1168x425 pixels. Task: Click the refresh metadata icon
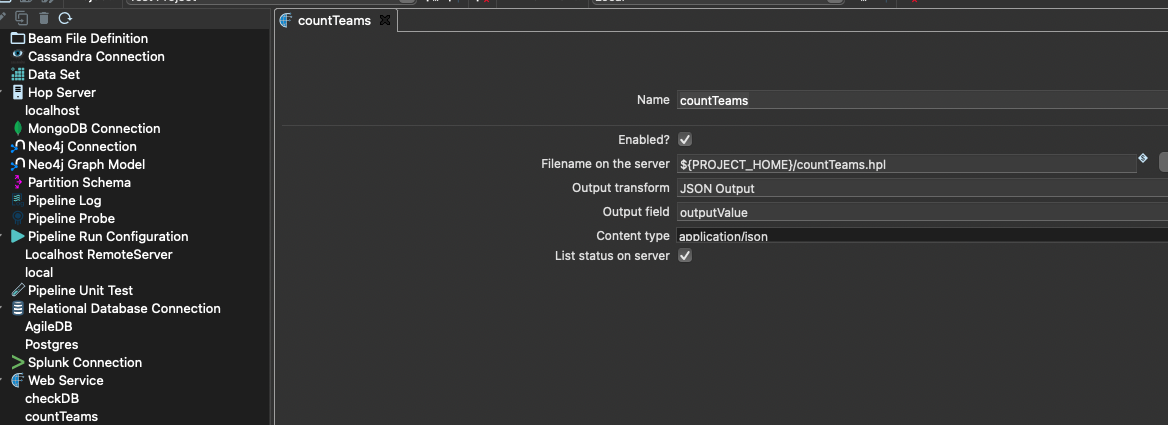(65, 18)
